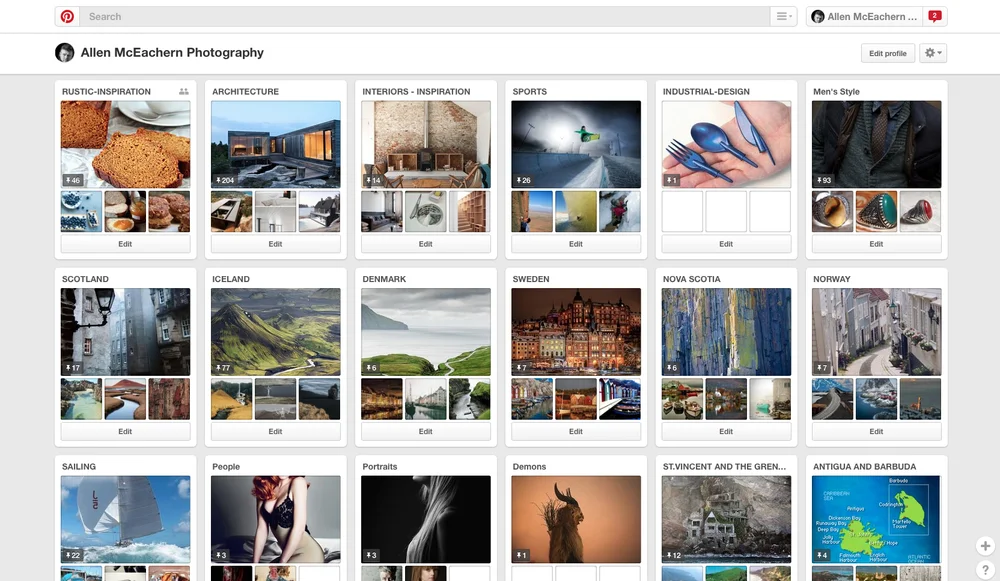This screenshot has height=581, width=1000.
Task: Open the Demons board title
Action: 529,466
